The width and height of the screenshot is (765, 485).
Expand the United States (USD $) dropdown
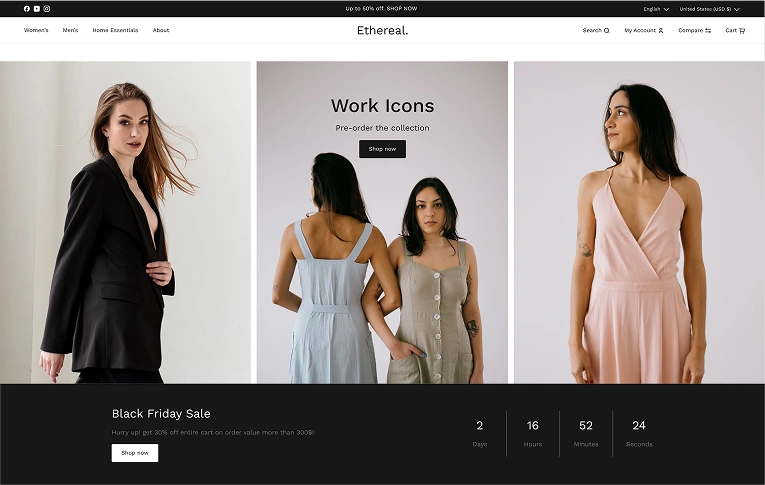point(709,9)
